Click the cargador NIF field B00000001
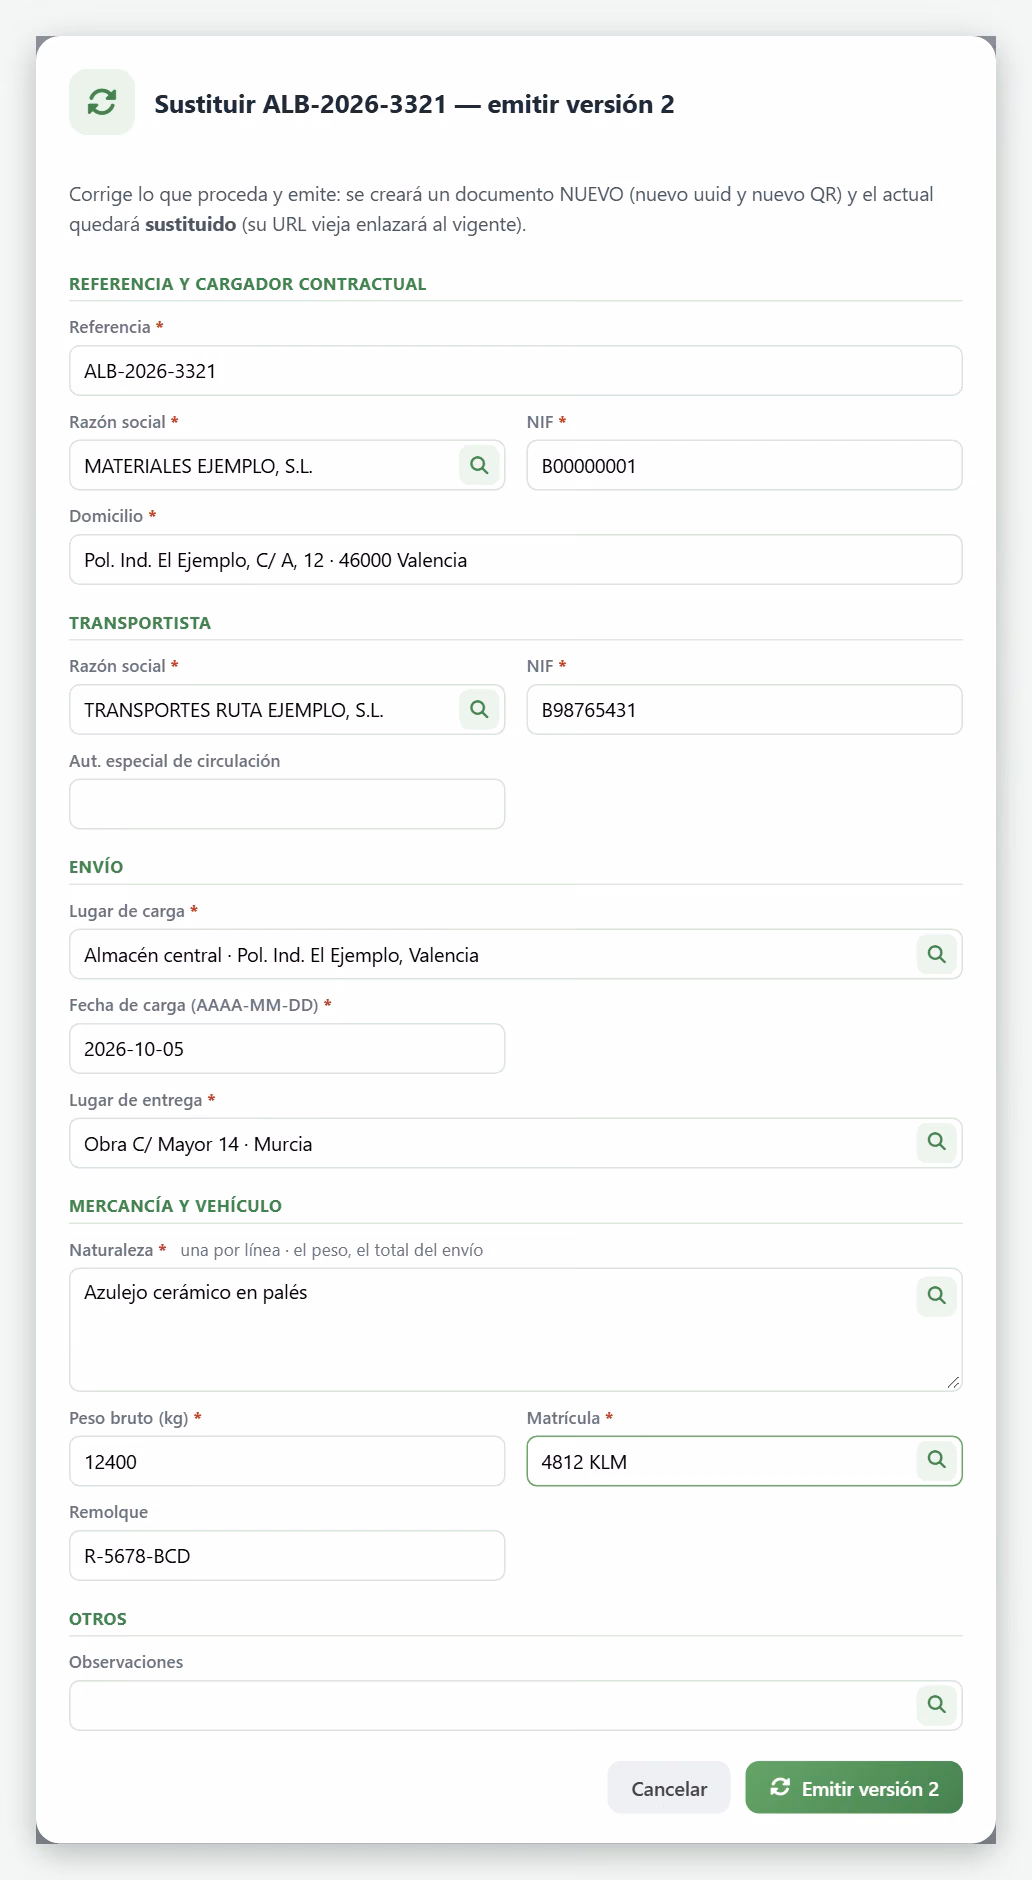Viewport: 1032px width, 1880px height. [745, 465]
